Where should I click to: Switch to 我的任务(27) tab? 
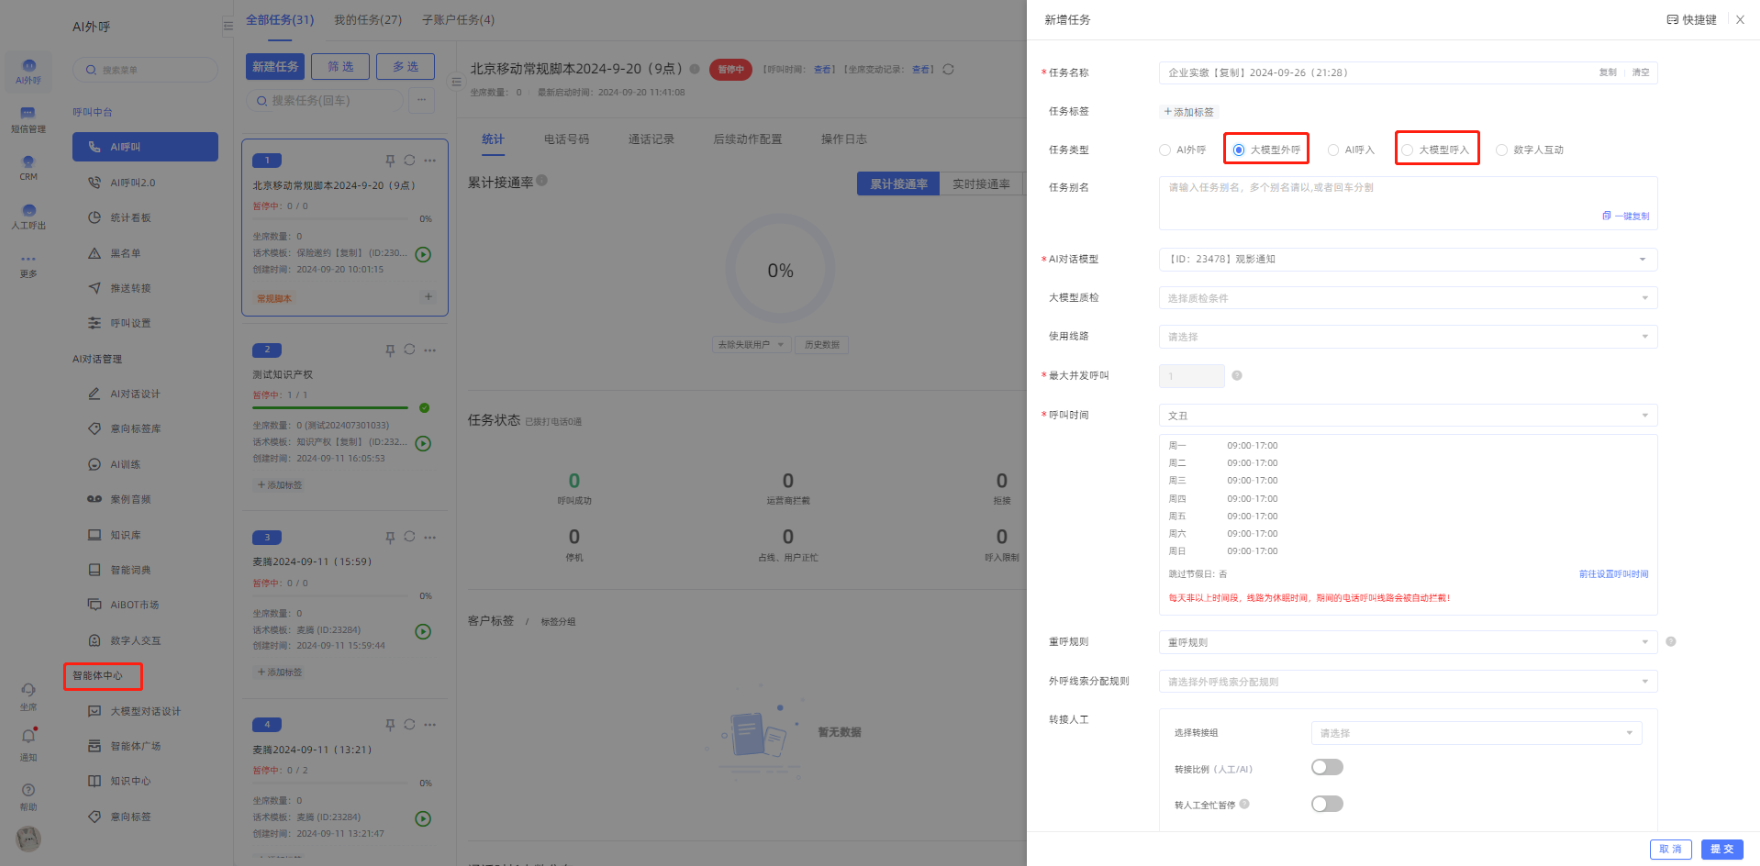pyautogui.click(x=367, y=20)
